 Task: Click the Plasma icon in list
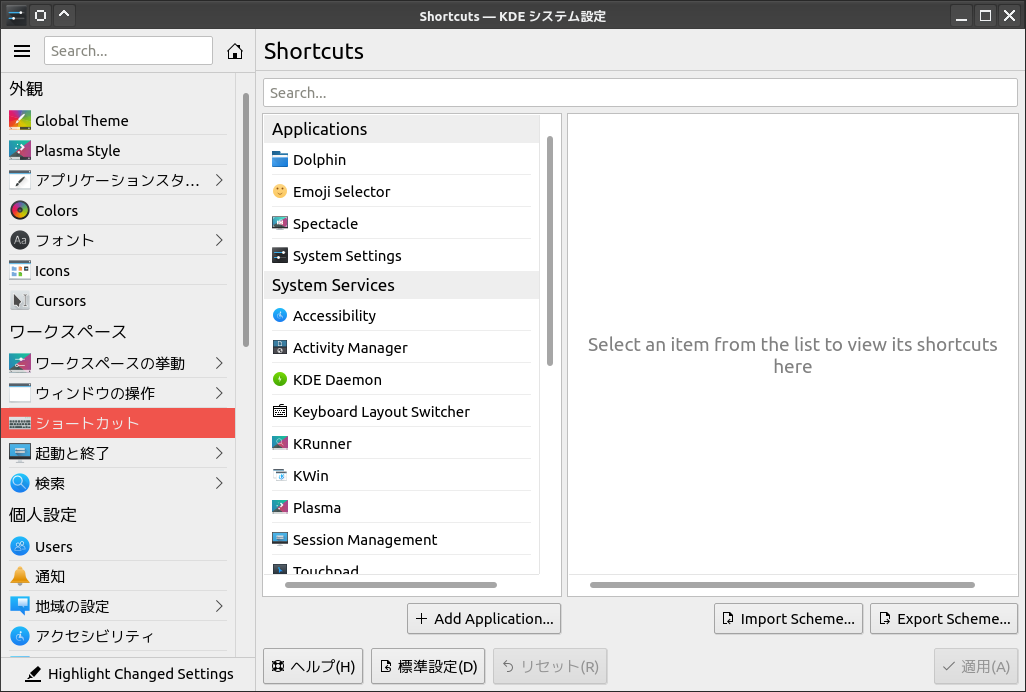(280, 508)
